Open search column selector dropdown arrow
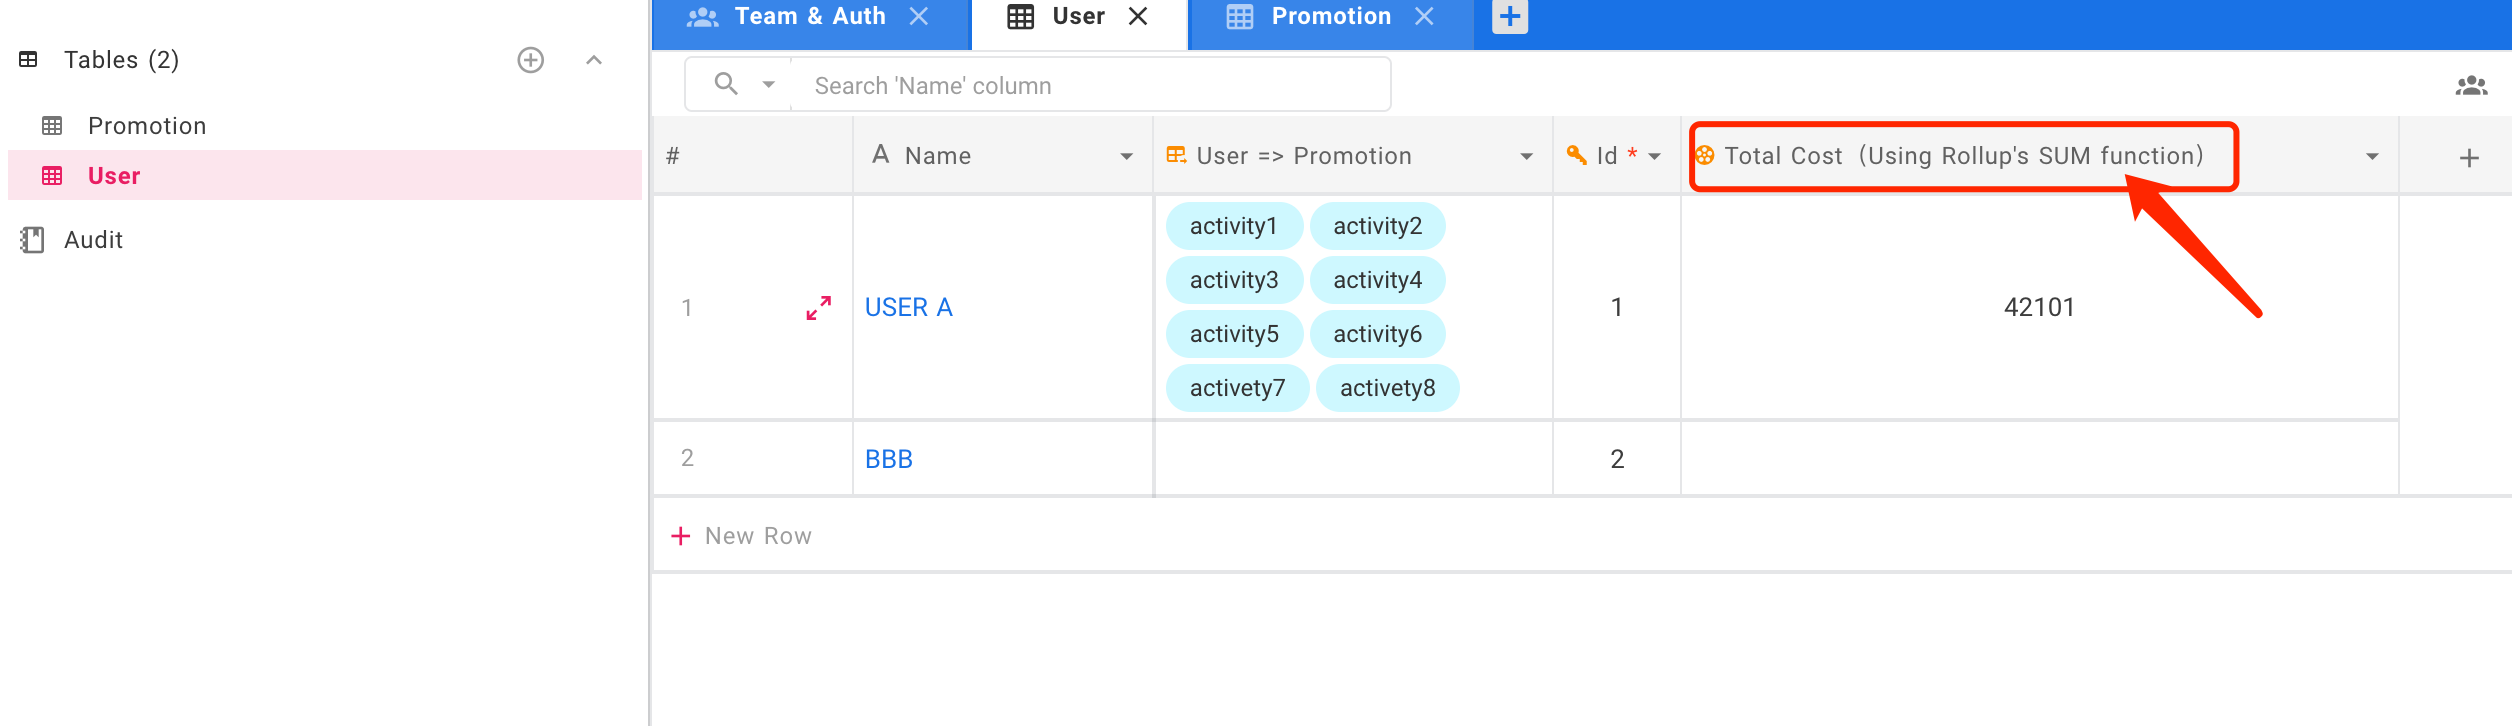2512x726 pixels. point(769,85)
